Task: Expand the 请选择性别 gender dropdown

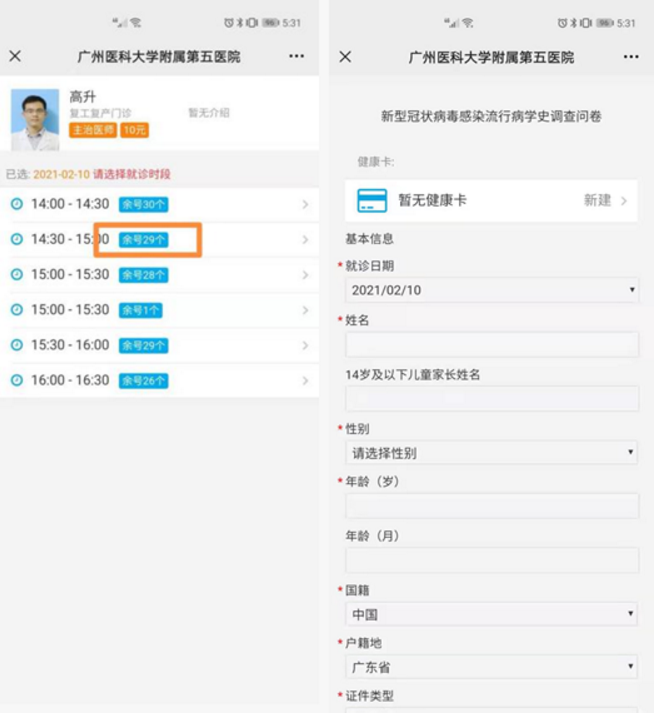Action: pos(491,453)
